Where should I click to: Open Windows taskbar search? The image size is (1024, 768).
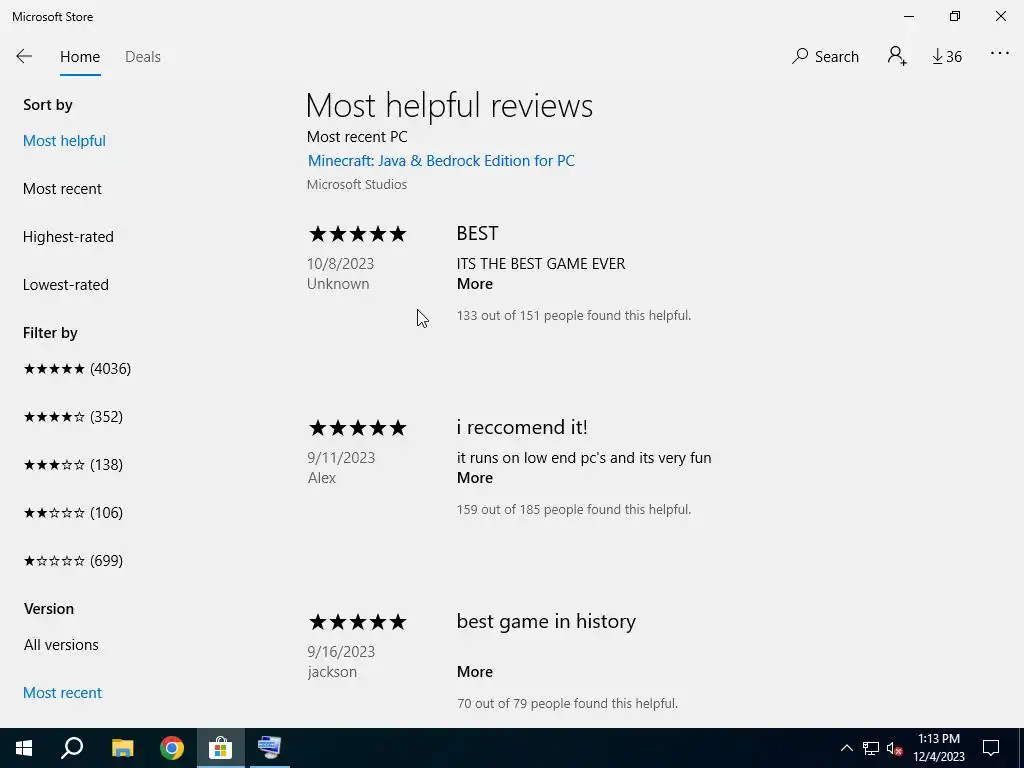tap(72, 748)
